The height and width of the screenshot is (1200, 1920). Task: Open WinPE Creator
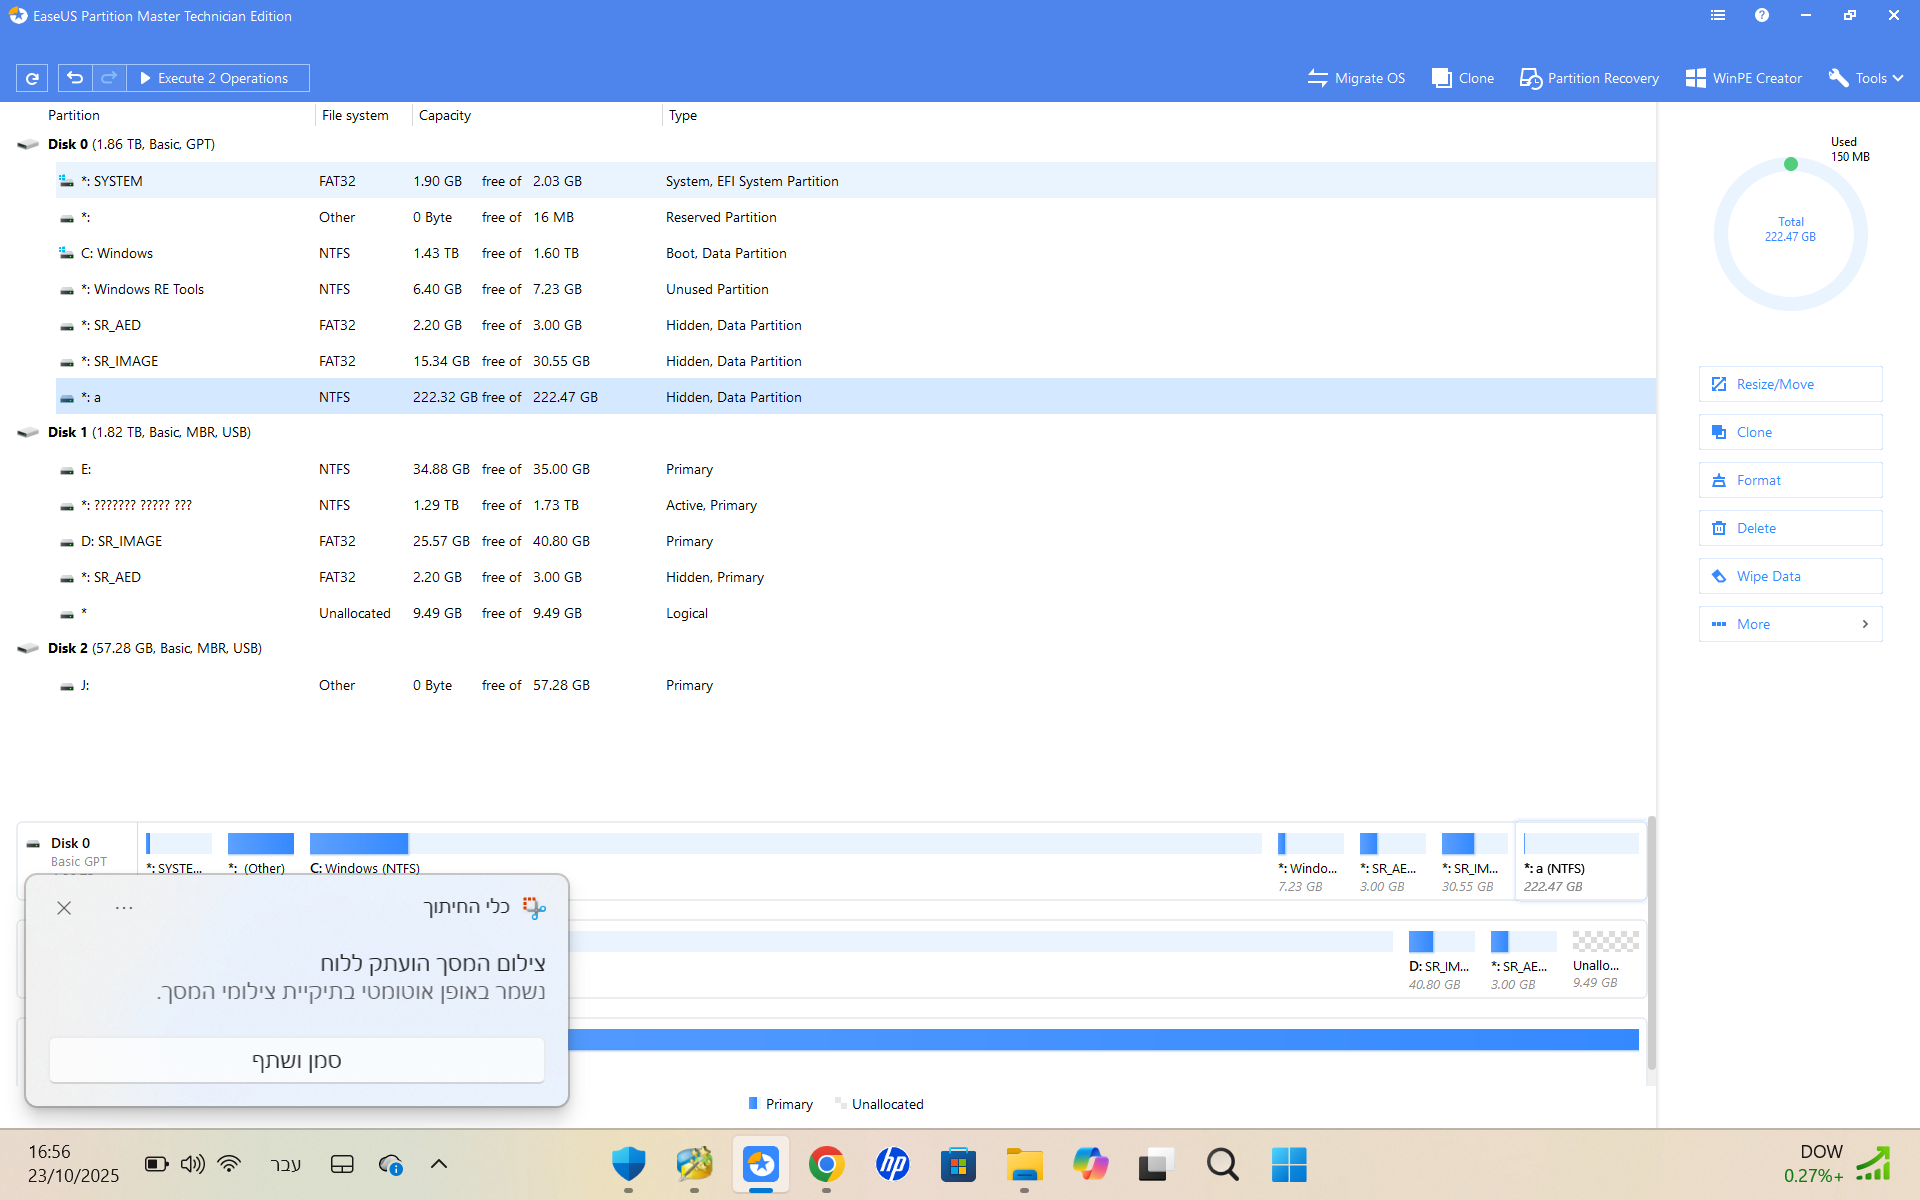[1743, 78]
